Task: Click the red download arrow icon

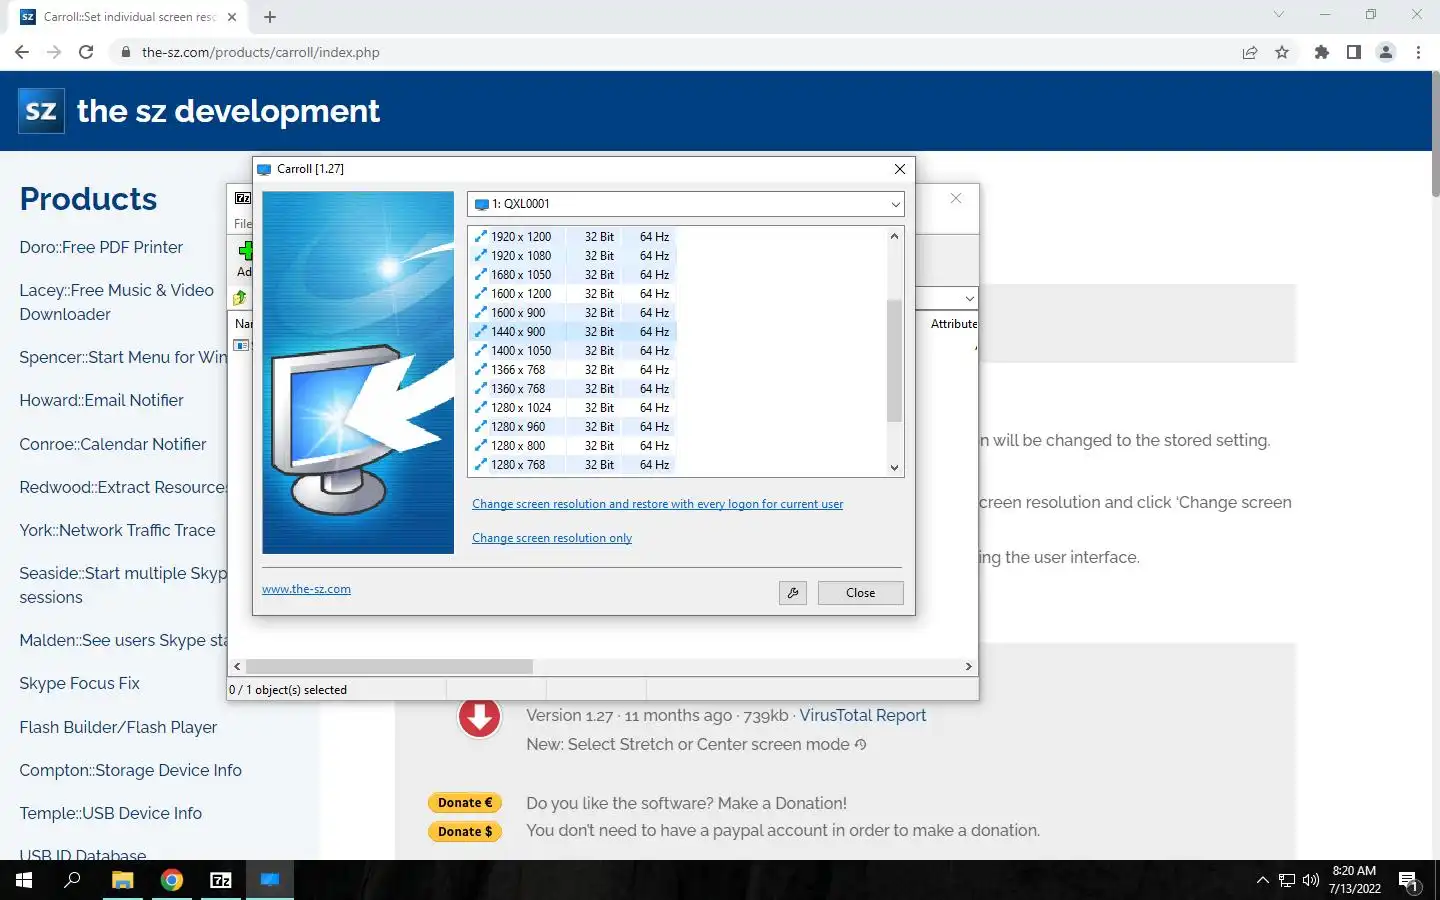Action: pos(479,716)
